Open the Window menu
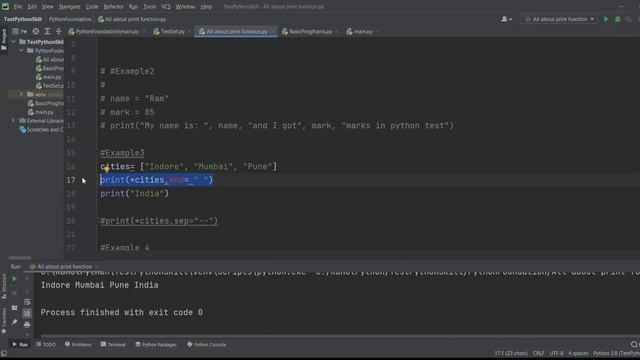 (x=185, y=7)
